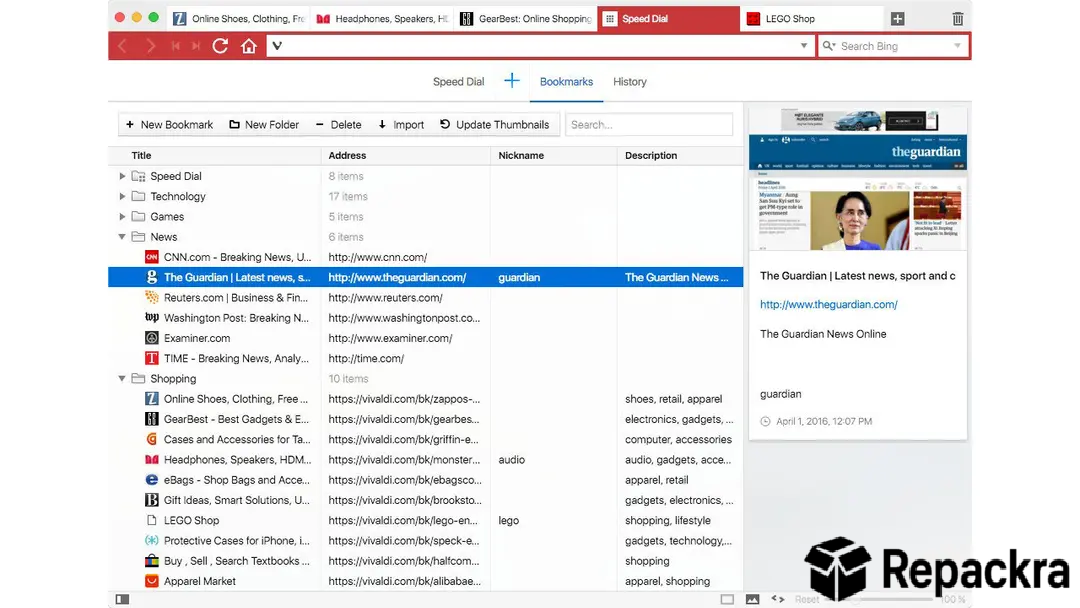Screen dimensions: 1080x608
Task: Click the eBags bookmark favicon
Action: point(152,480)
